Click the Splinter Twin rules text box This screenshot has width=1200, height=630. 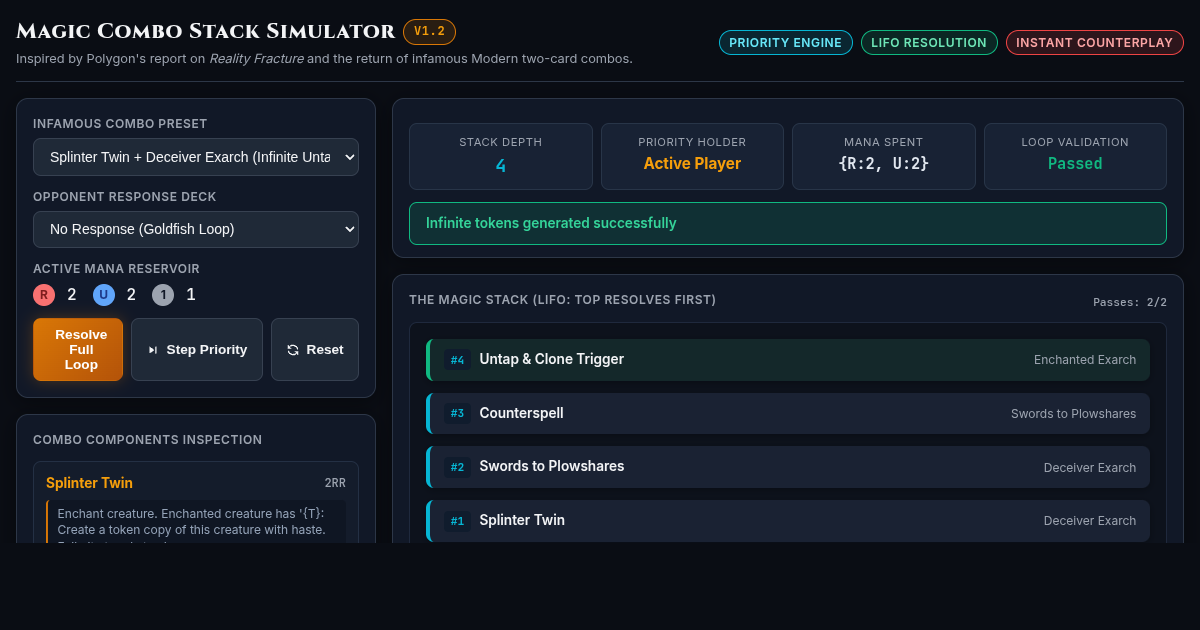tap(196, 522)
